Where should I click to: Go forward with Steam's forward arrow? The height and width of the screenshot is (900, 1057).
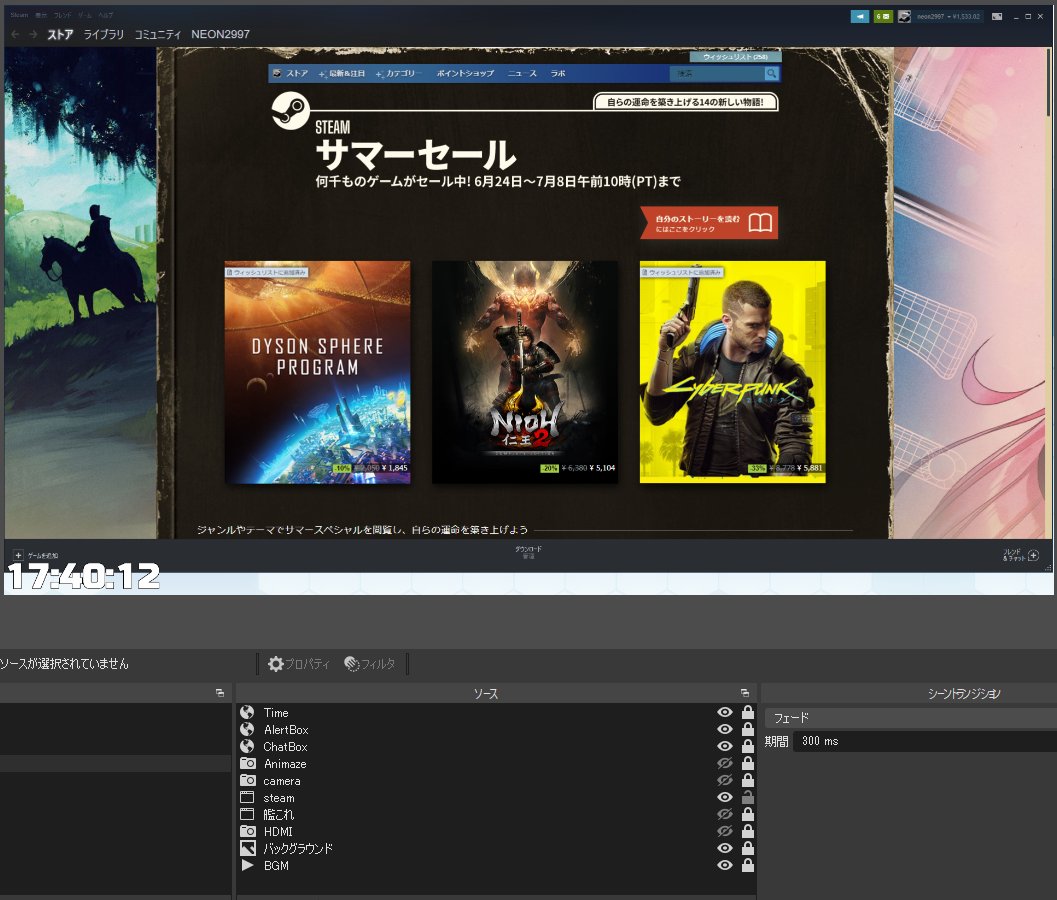(x=32, y=34)
